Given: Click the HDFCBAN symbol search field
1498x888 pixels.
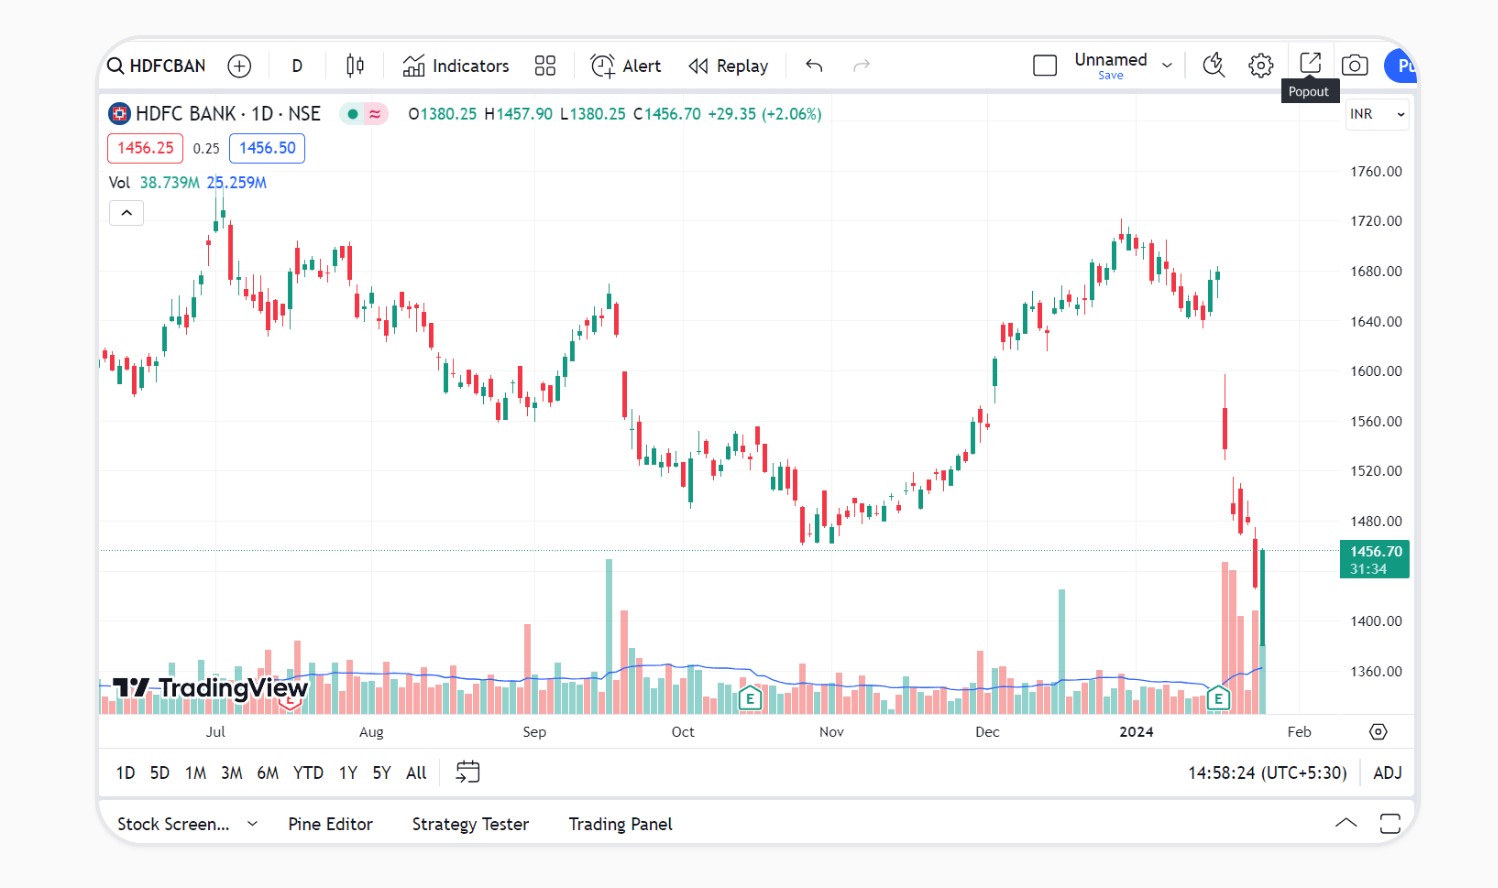Looking at the screenshot, I should click(x=157, y=66).
